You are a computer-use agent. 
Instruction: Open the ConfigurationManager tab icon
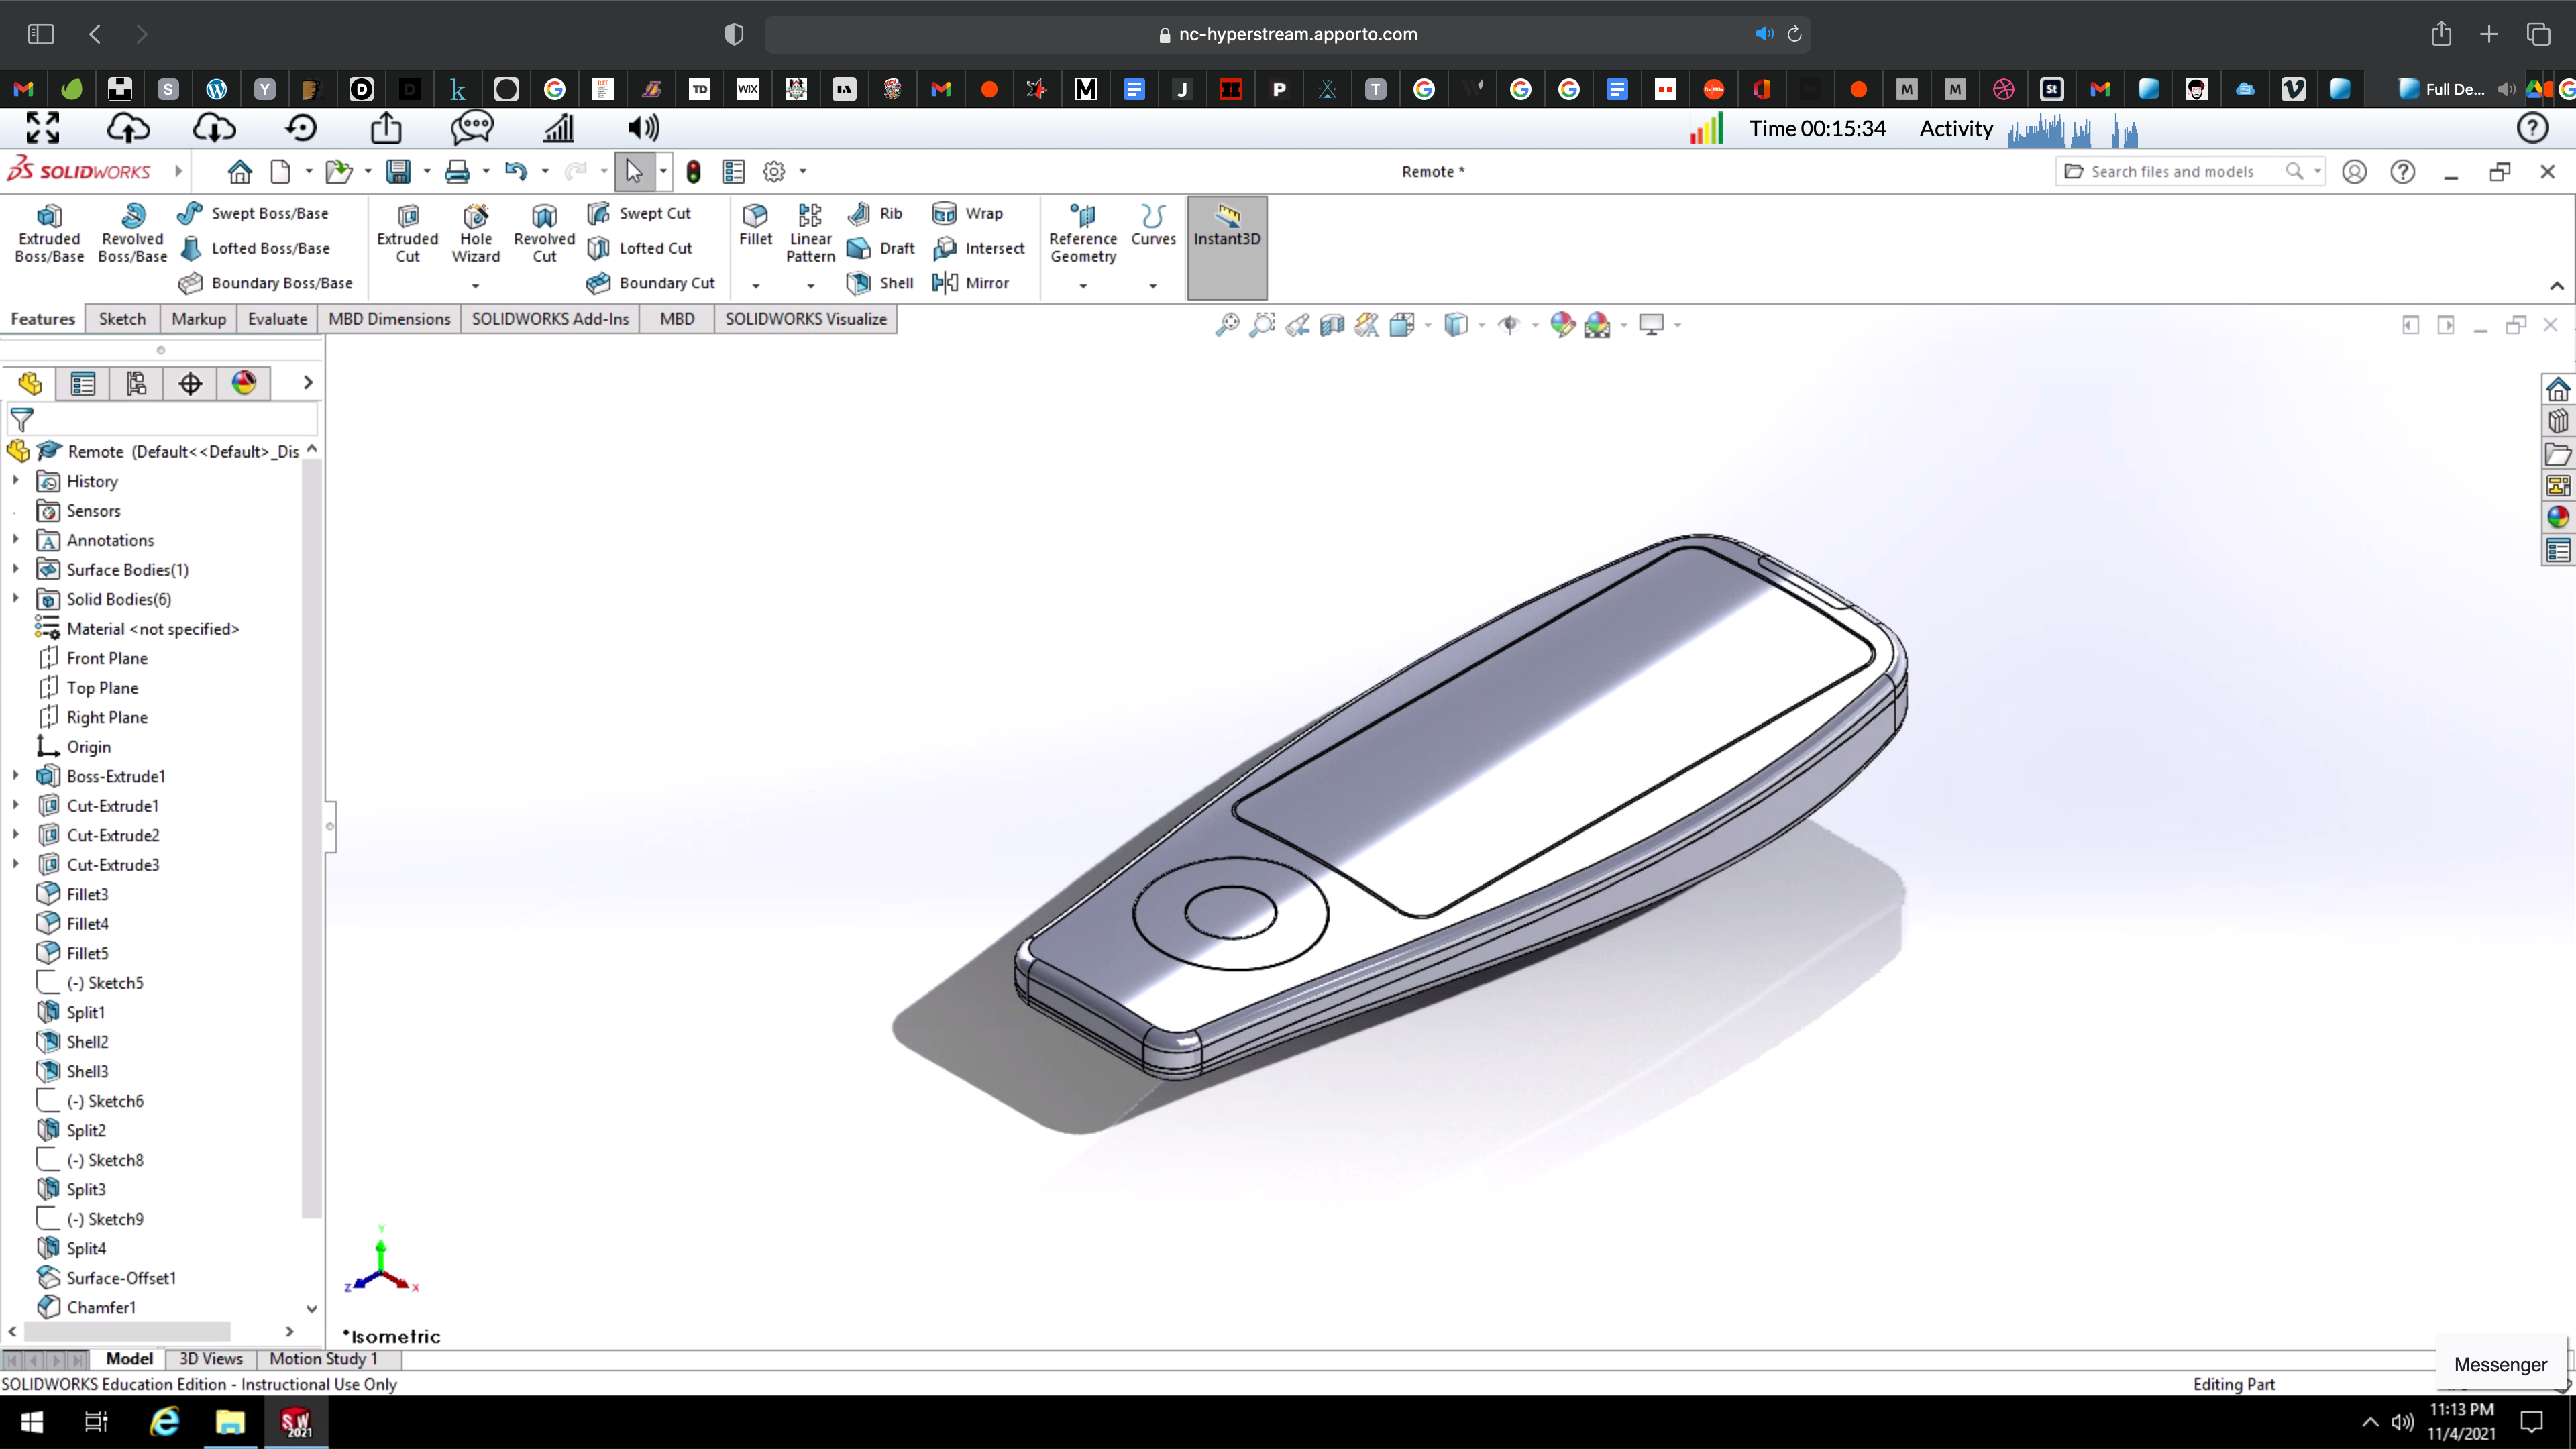point(136,383)
